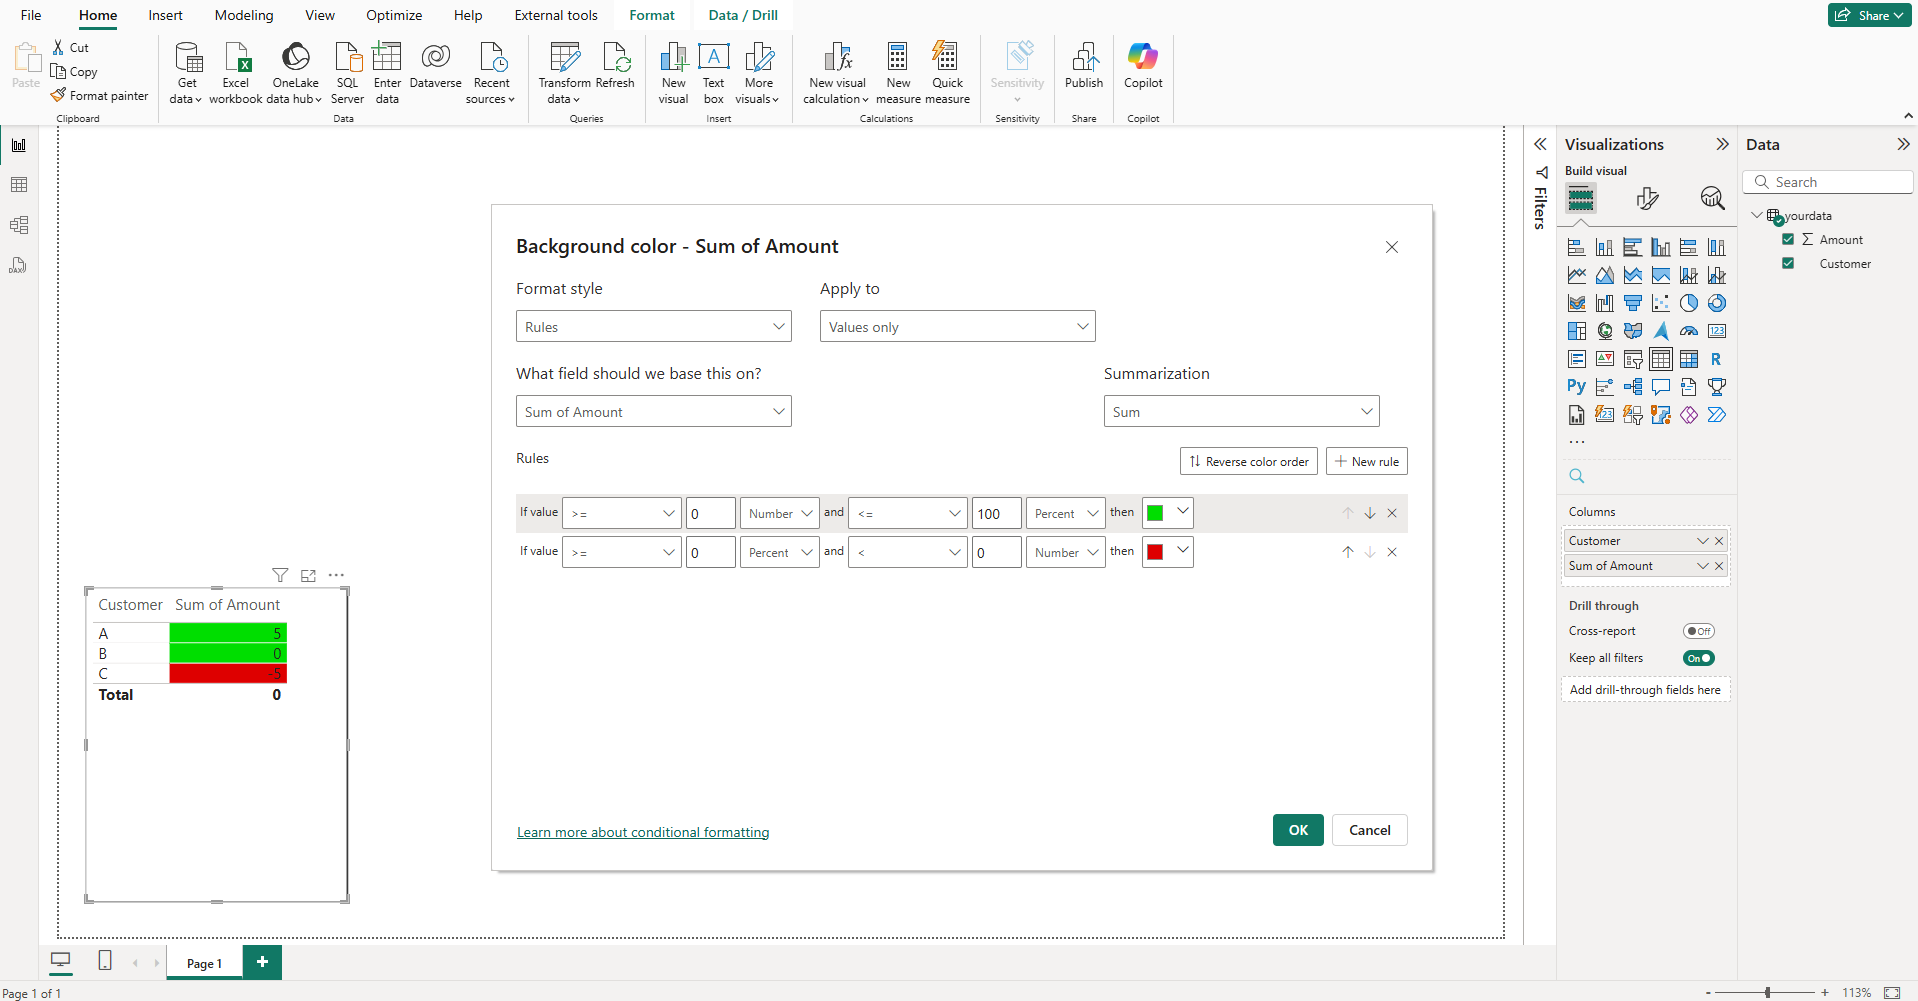This screenshot has height=1001, width=1918.
Task: Switch to Table view in left sidebar
Action: 19,185
